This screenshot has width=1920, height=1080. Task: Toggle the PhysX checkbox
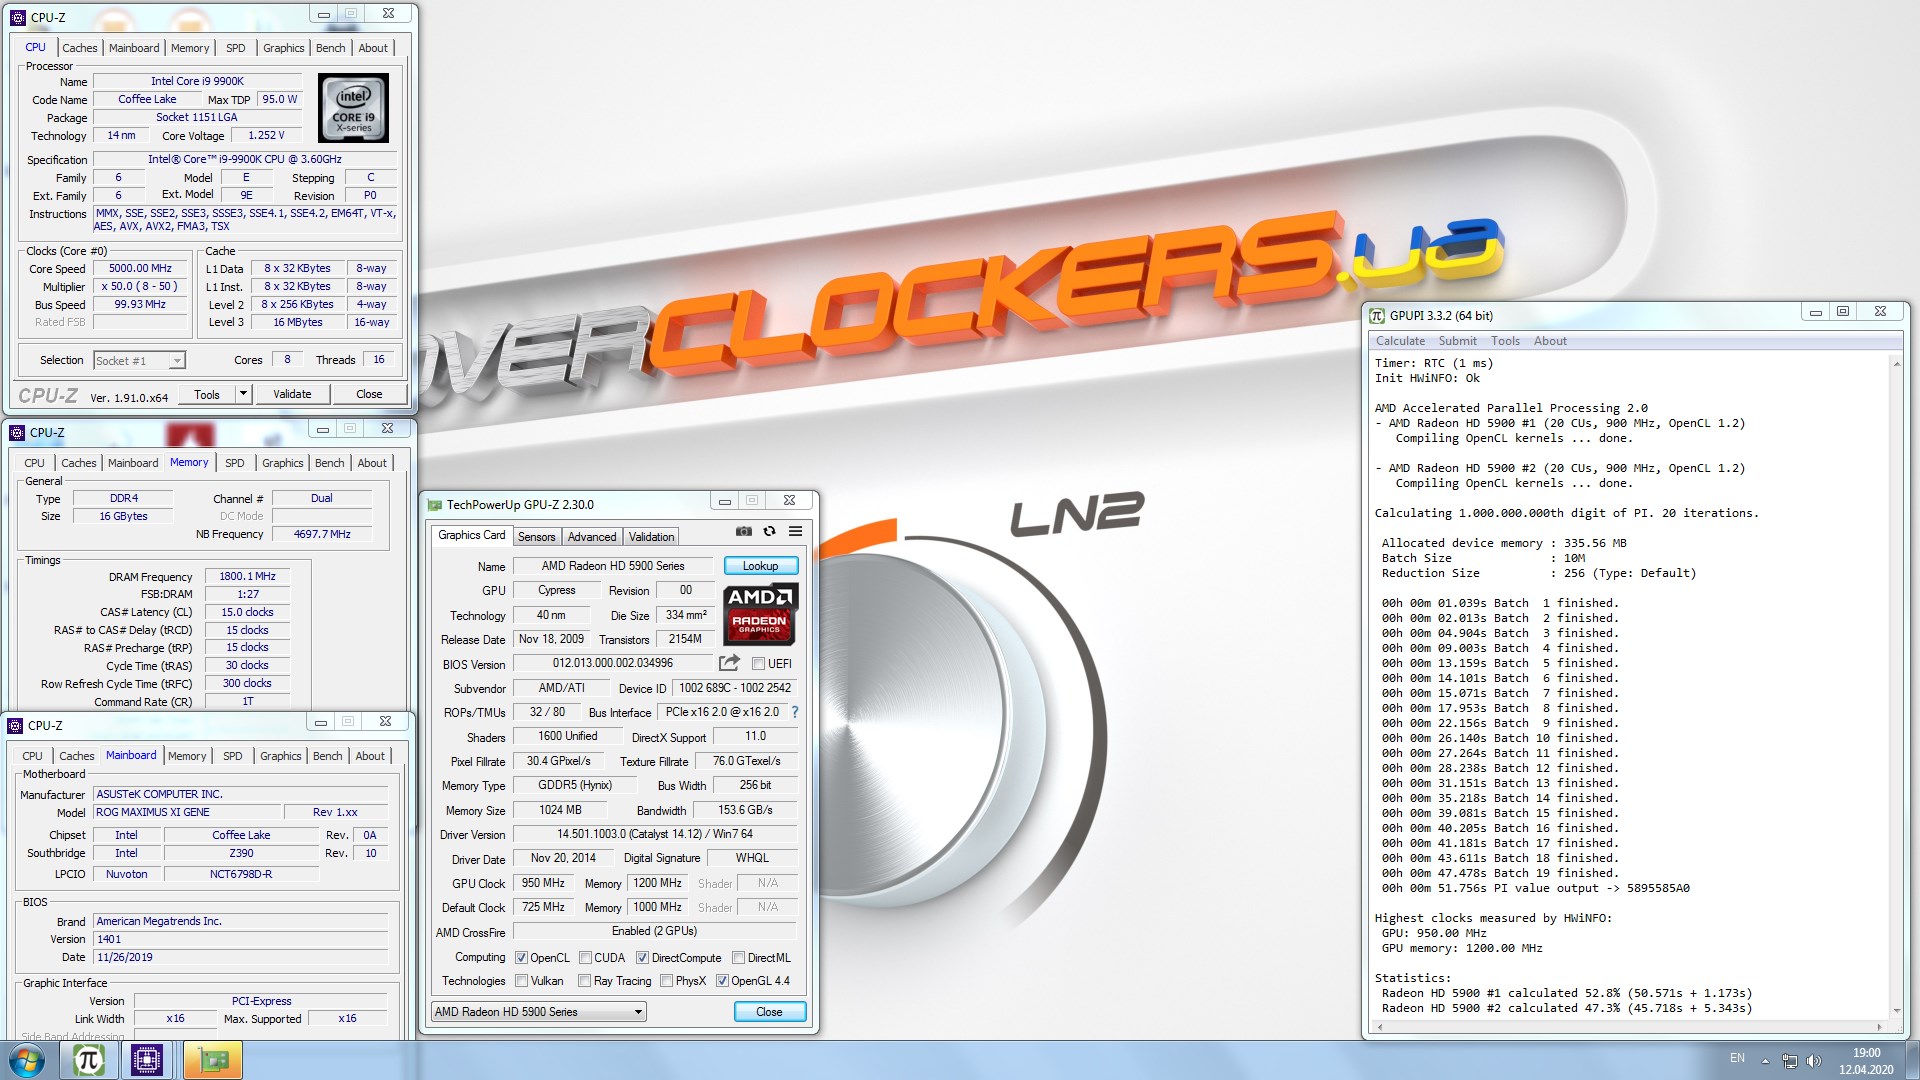666,981
